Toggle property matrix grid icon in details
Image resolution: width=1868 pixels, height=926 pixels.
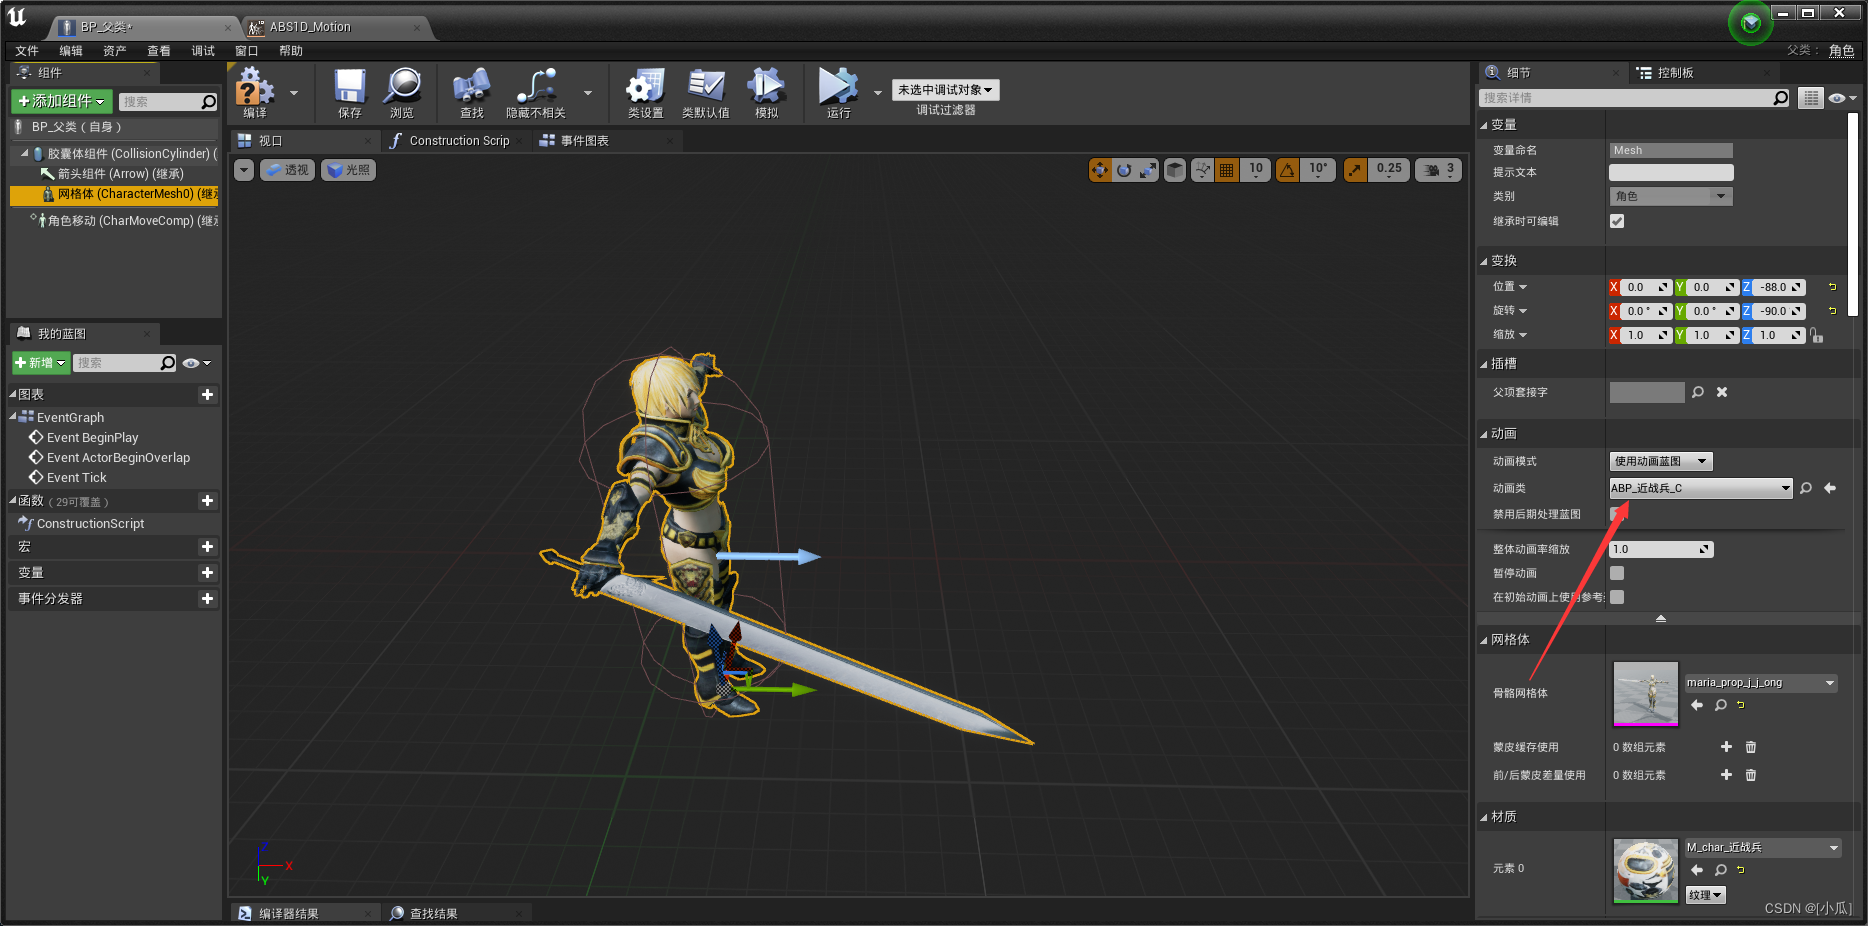1811,98
